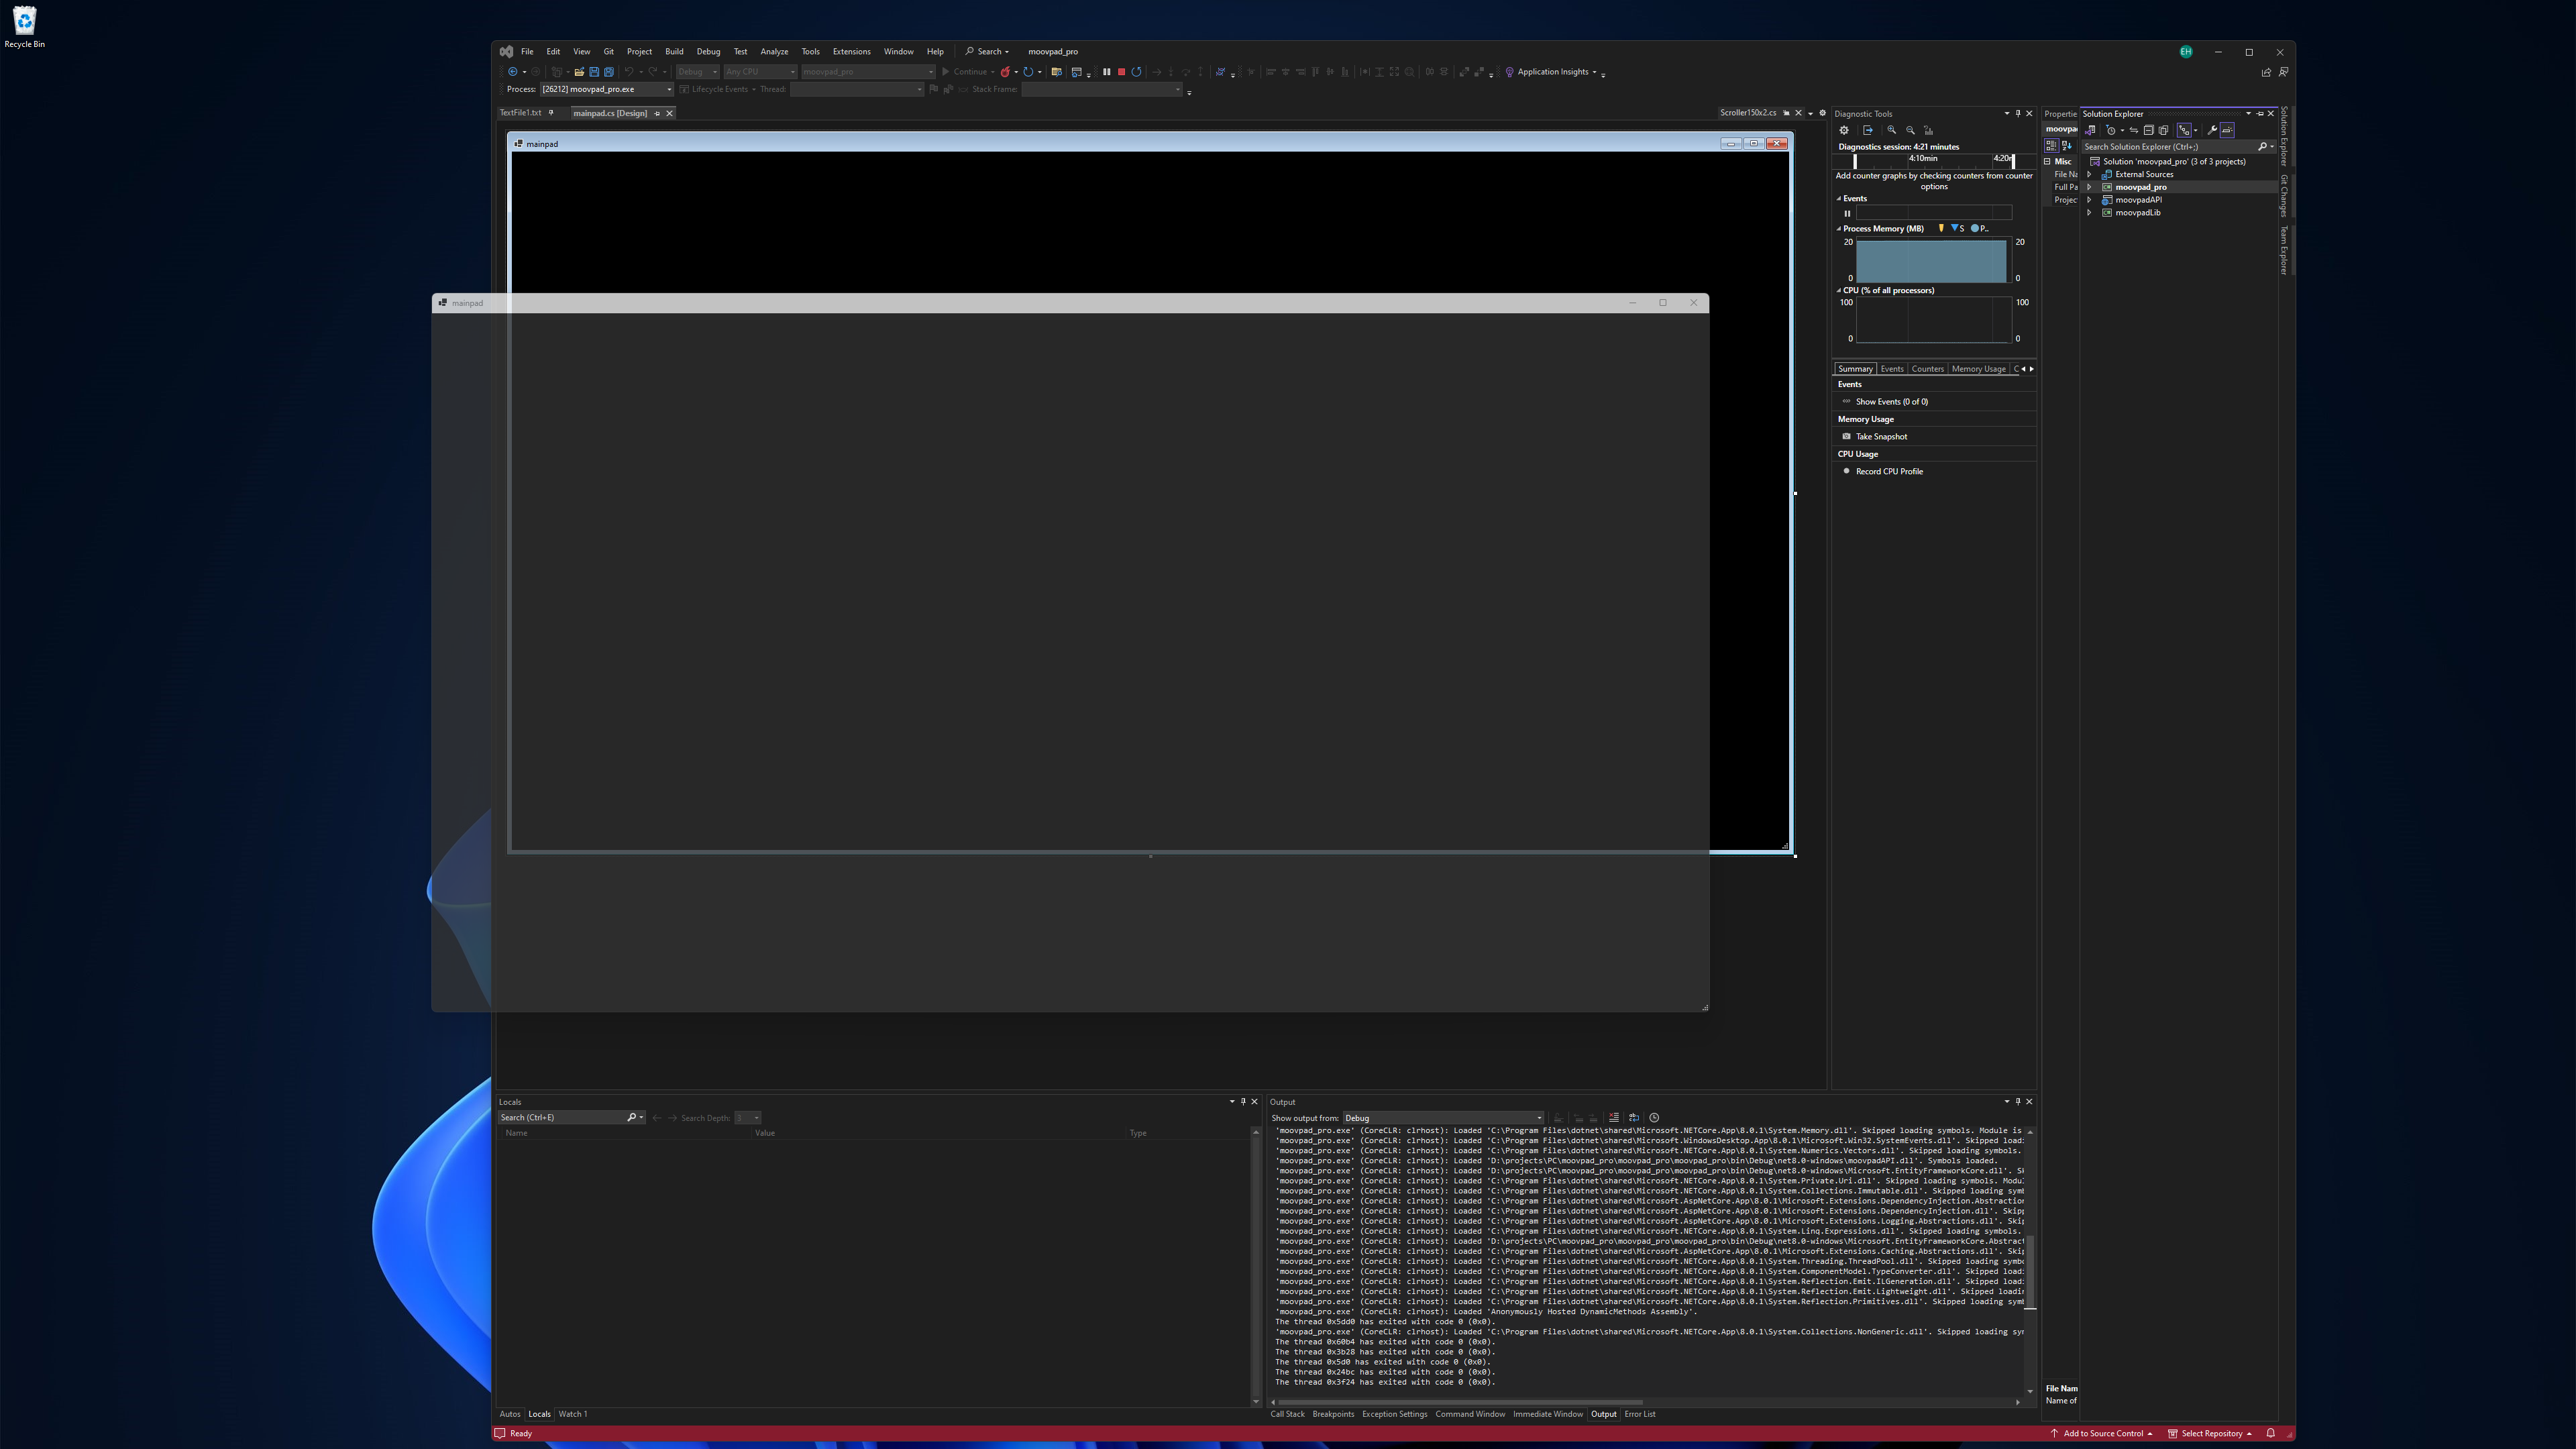Click the Hot Reload flame icon

tap(1006, 72)
